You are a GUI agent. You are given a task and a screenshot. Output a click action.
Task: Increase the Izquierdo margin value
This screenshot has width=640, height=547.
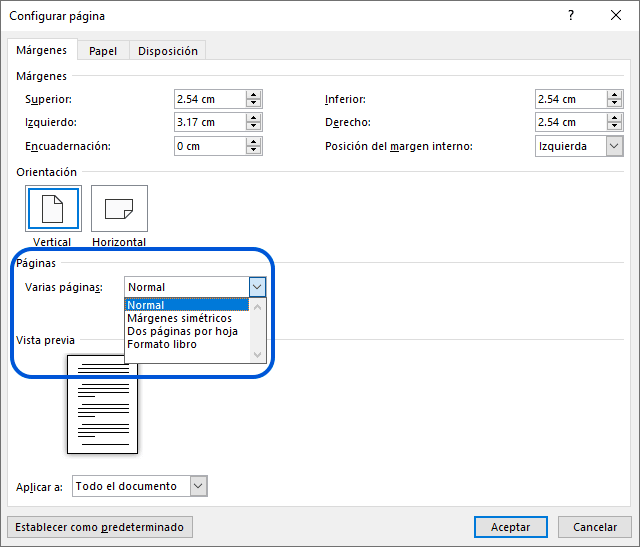253,118
